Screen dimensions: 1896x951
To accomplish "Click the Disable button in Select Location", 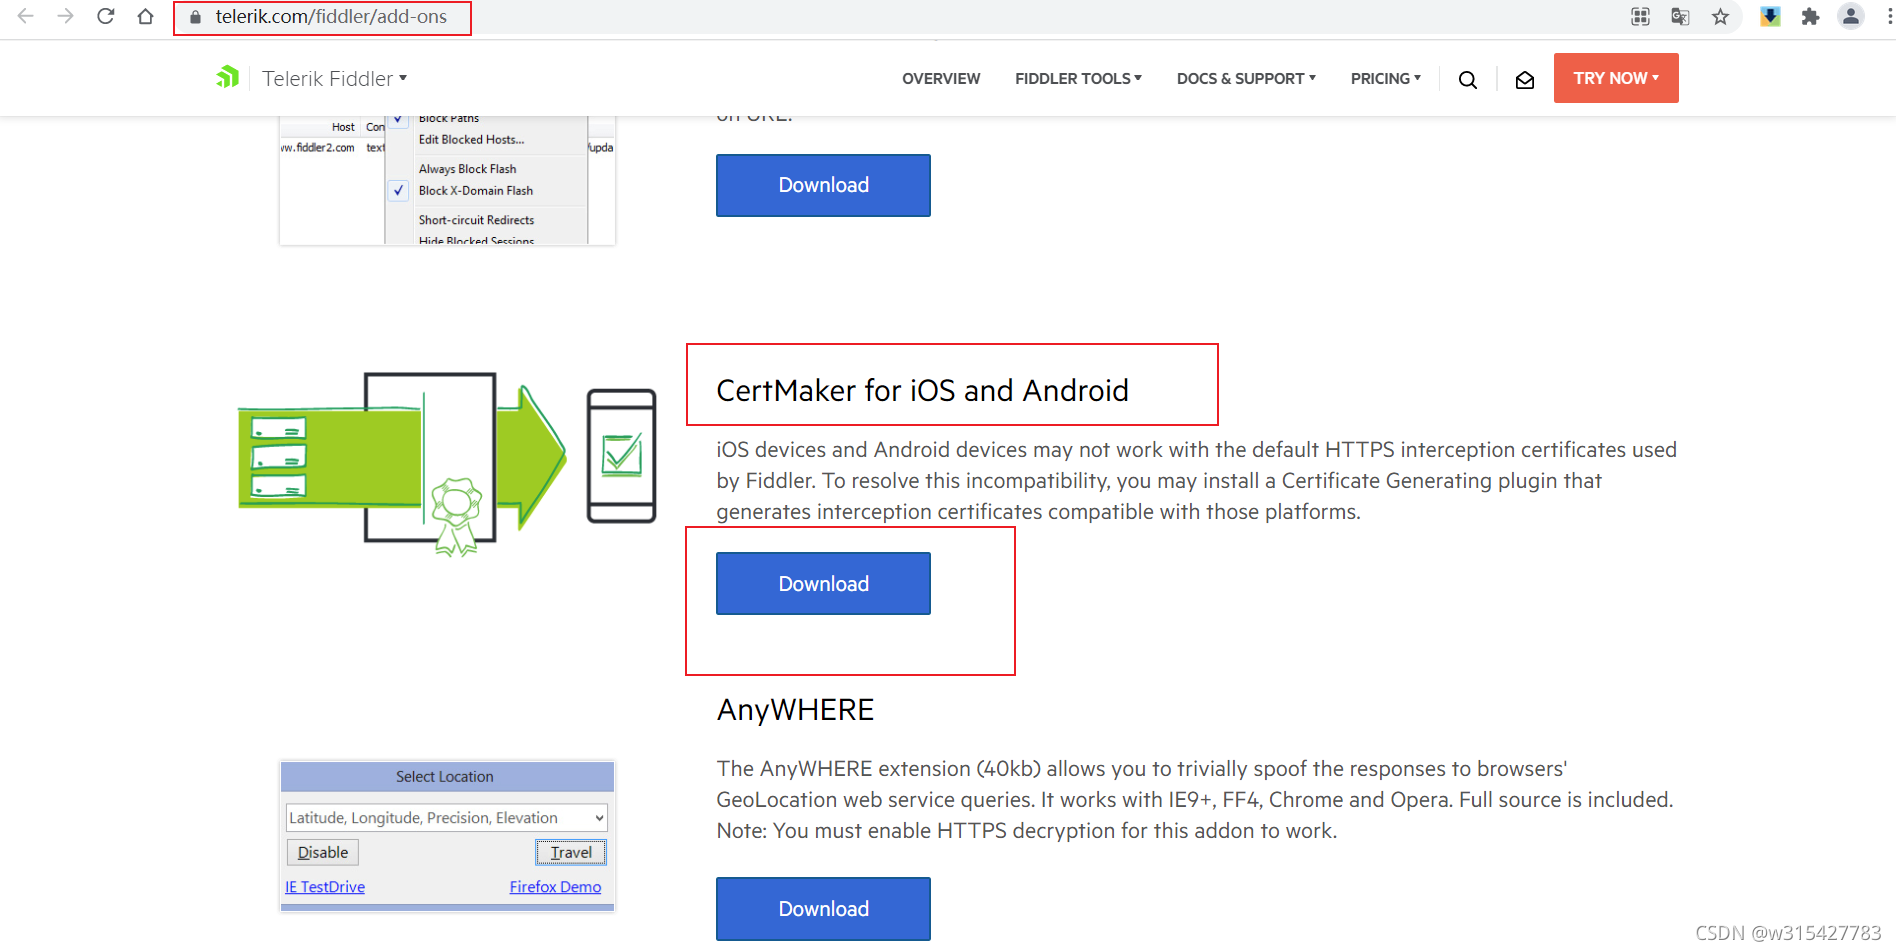I will pyautogui.click(x=323, y=852).
